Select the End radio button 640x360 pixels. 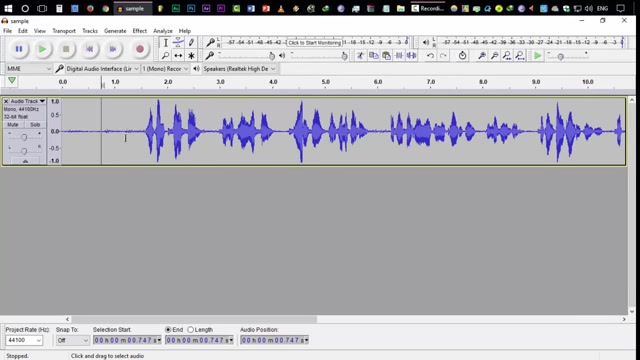click(168, 329)
